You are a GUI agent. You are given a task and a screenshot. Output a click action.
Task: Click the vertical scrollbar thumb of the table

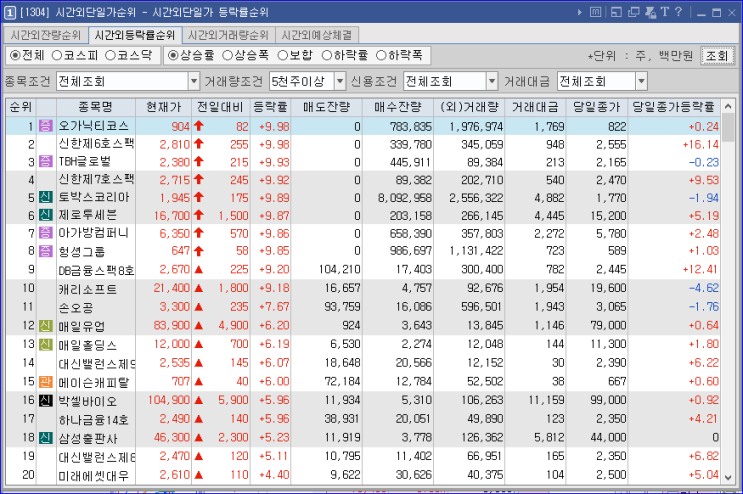click(728, 127)
